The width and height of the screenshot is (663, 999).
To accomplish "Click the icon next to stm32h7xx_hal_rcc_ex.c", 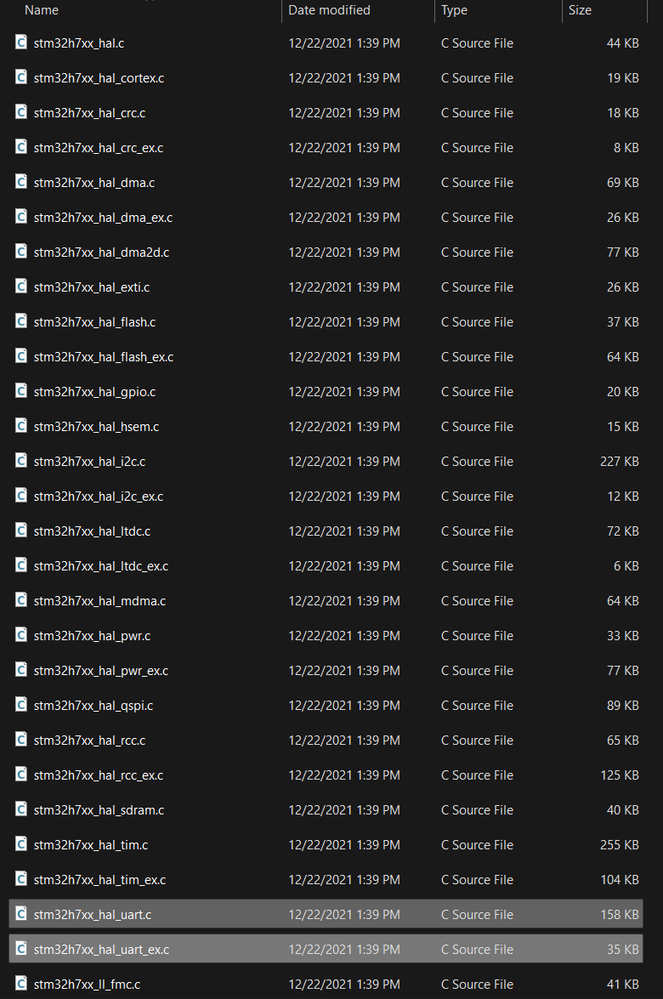I will [x=21, y=775].
